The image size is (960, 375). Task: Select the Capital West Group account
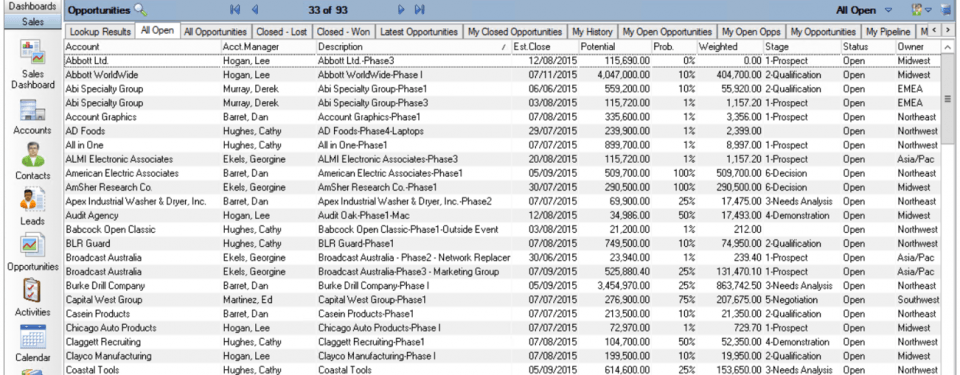coord(103,300)
